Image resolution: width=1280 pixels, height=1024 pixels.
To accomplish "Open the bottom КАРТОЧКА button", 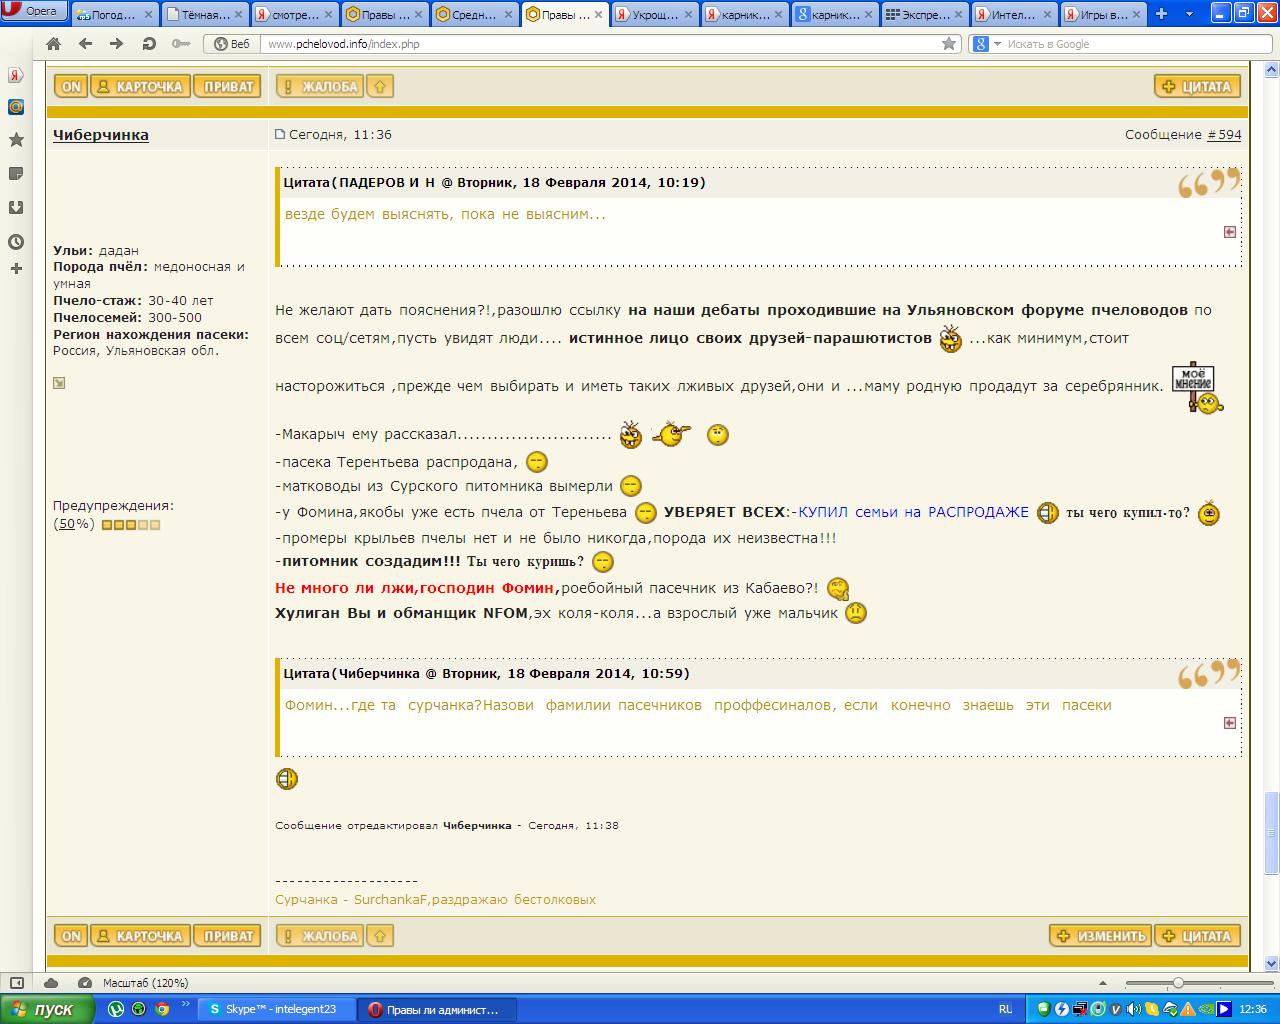I will pyautogui.click(x=140, y=936).
